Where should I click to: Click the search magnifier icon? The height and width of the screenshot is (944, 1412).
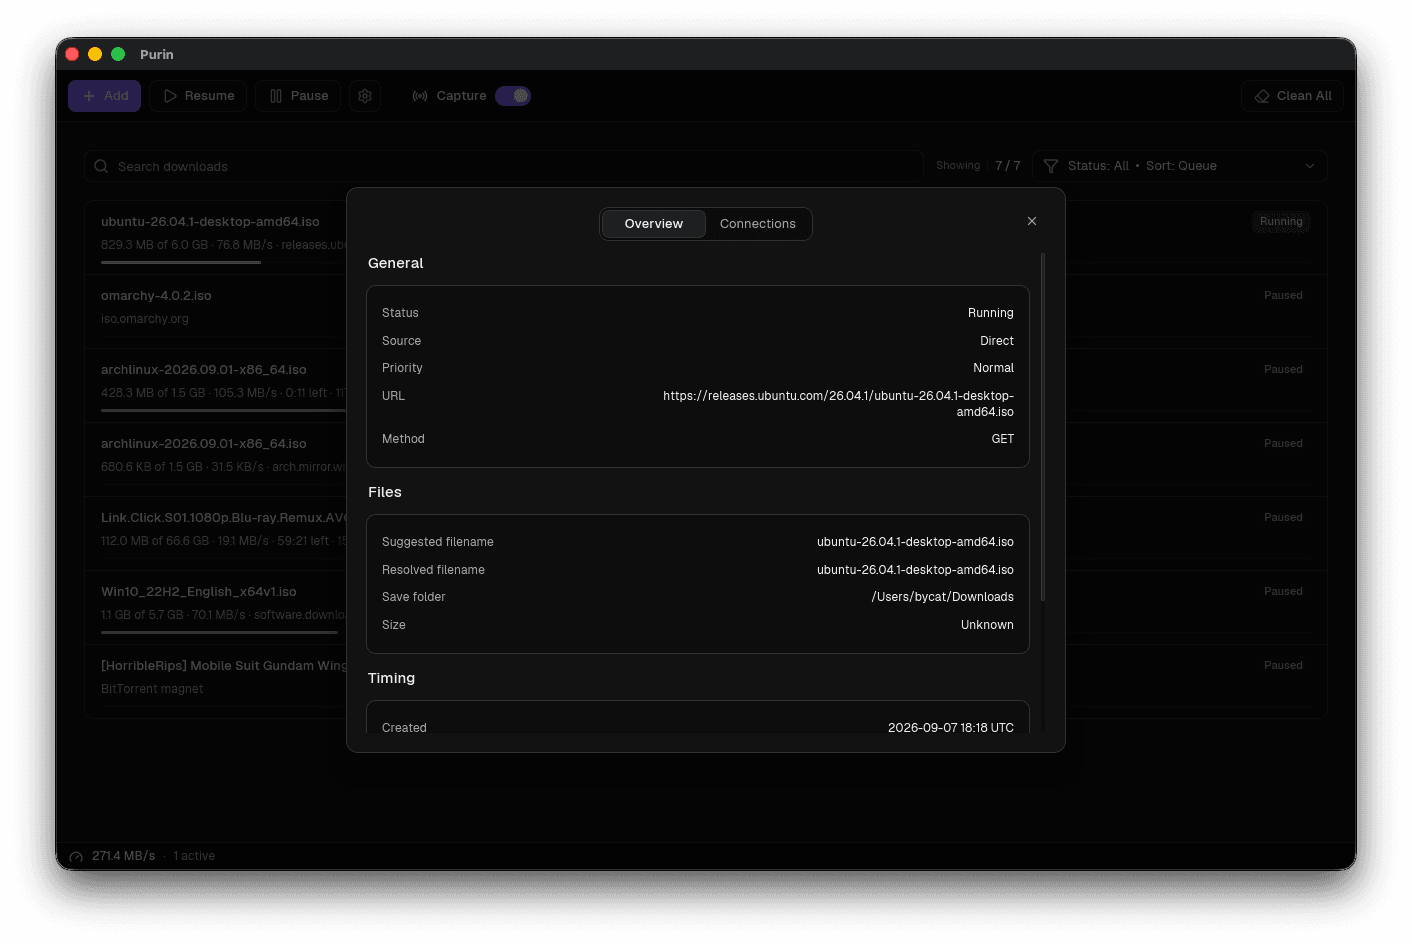(x=101, y=166)
